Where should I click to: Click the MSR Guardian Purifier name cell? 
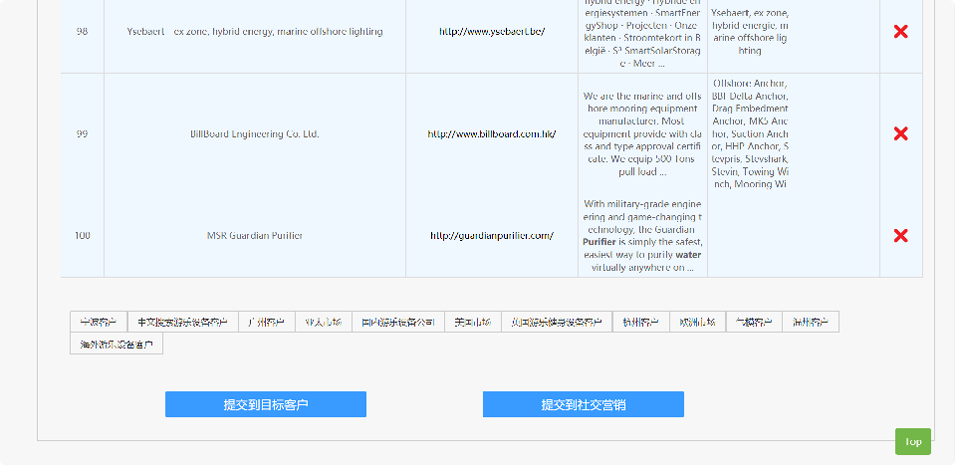(x=255, y=236)
